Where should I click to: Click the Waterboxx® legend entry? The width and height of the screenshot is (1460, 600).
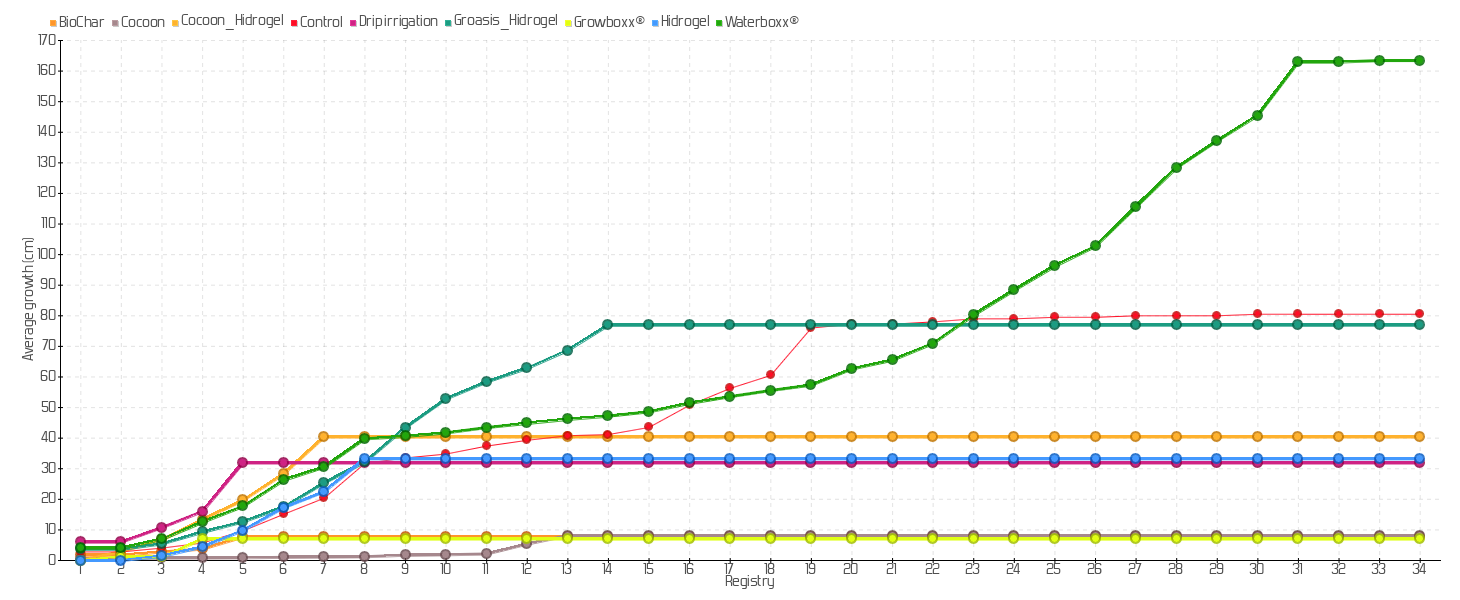[x=761, y=22]
